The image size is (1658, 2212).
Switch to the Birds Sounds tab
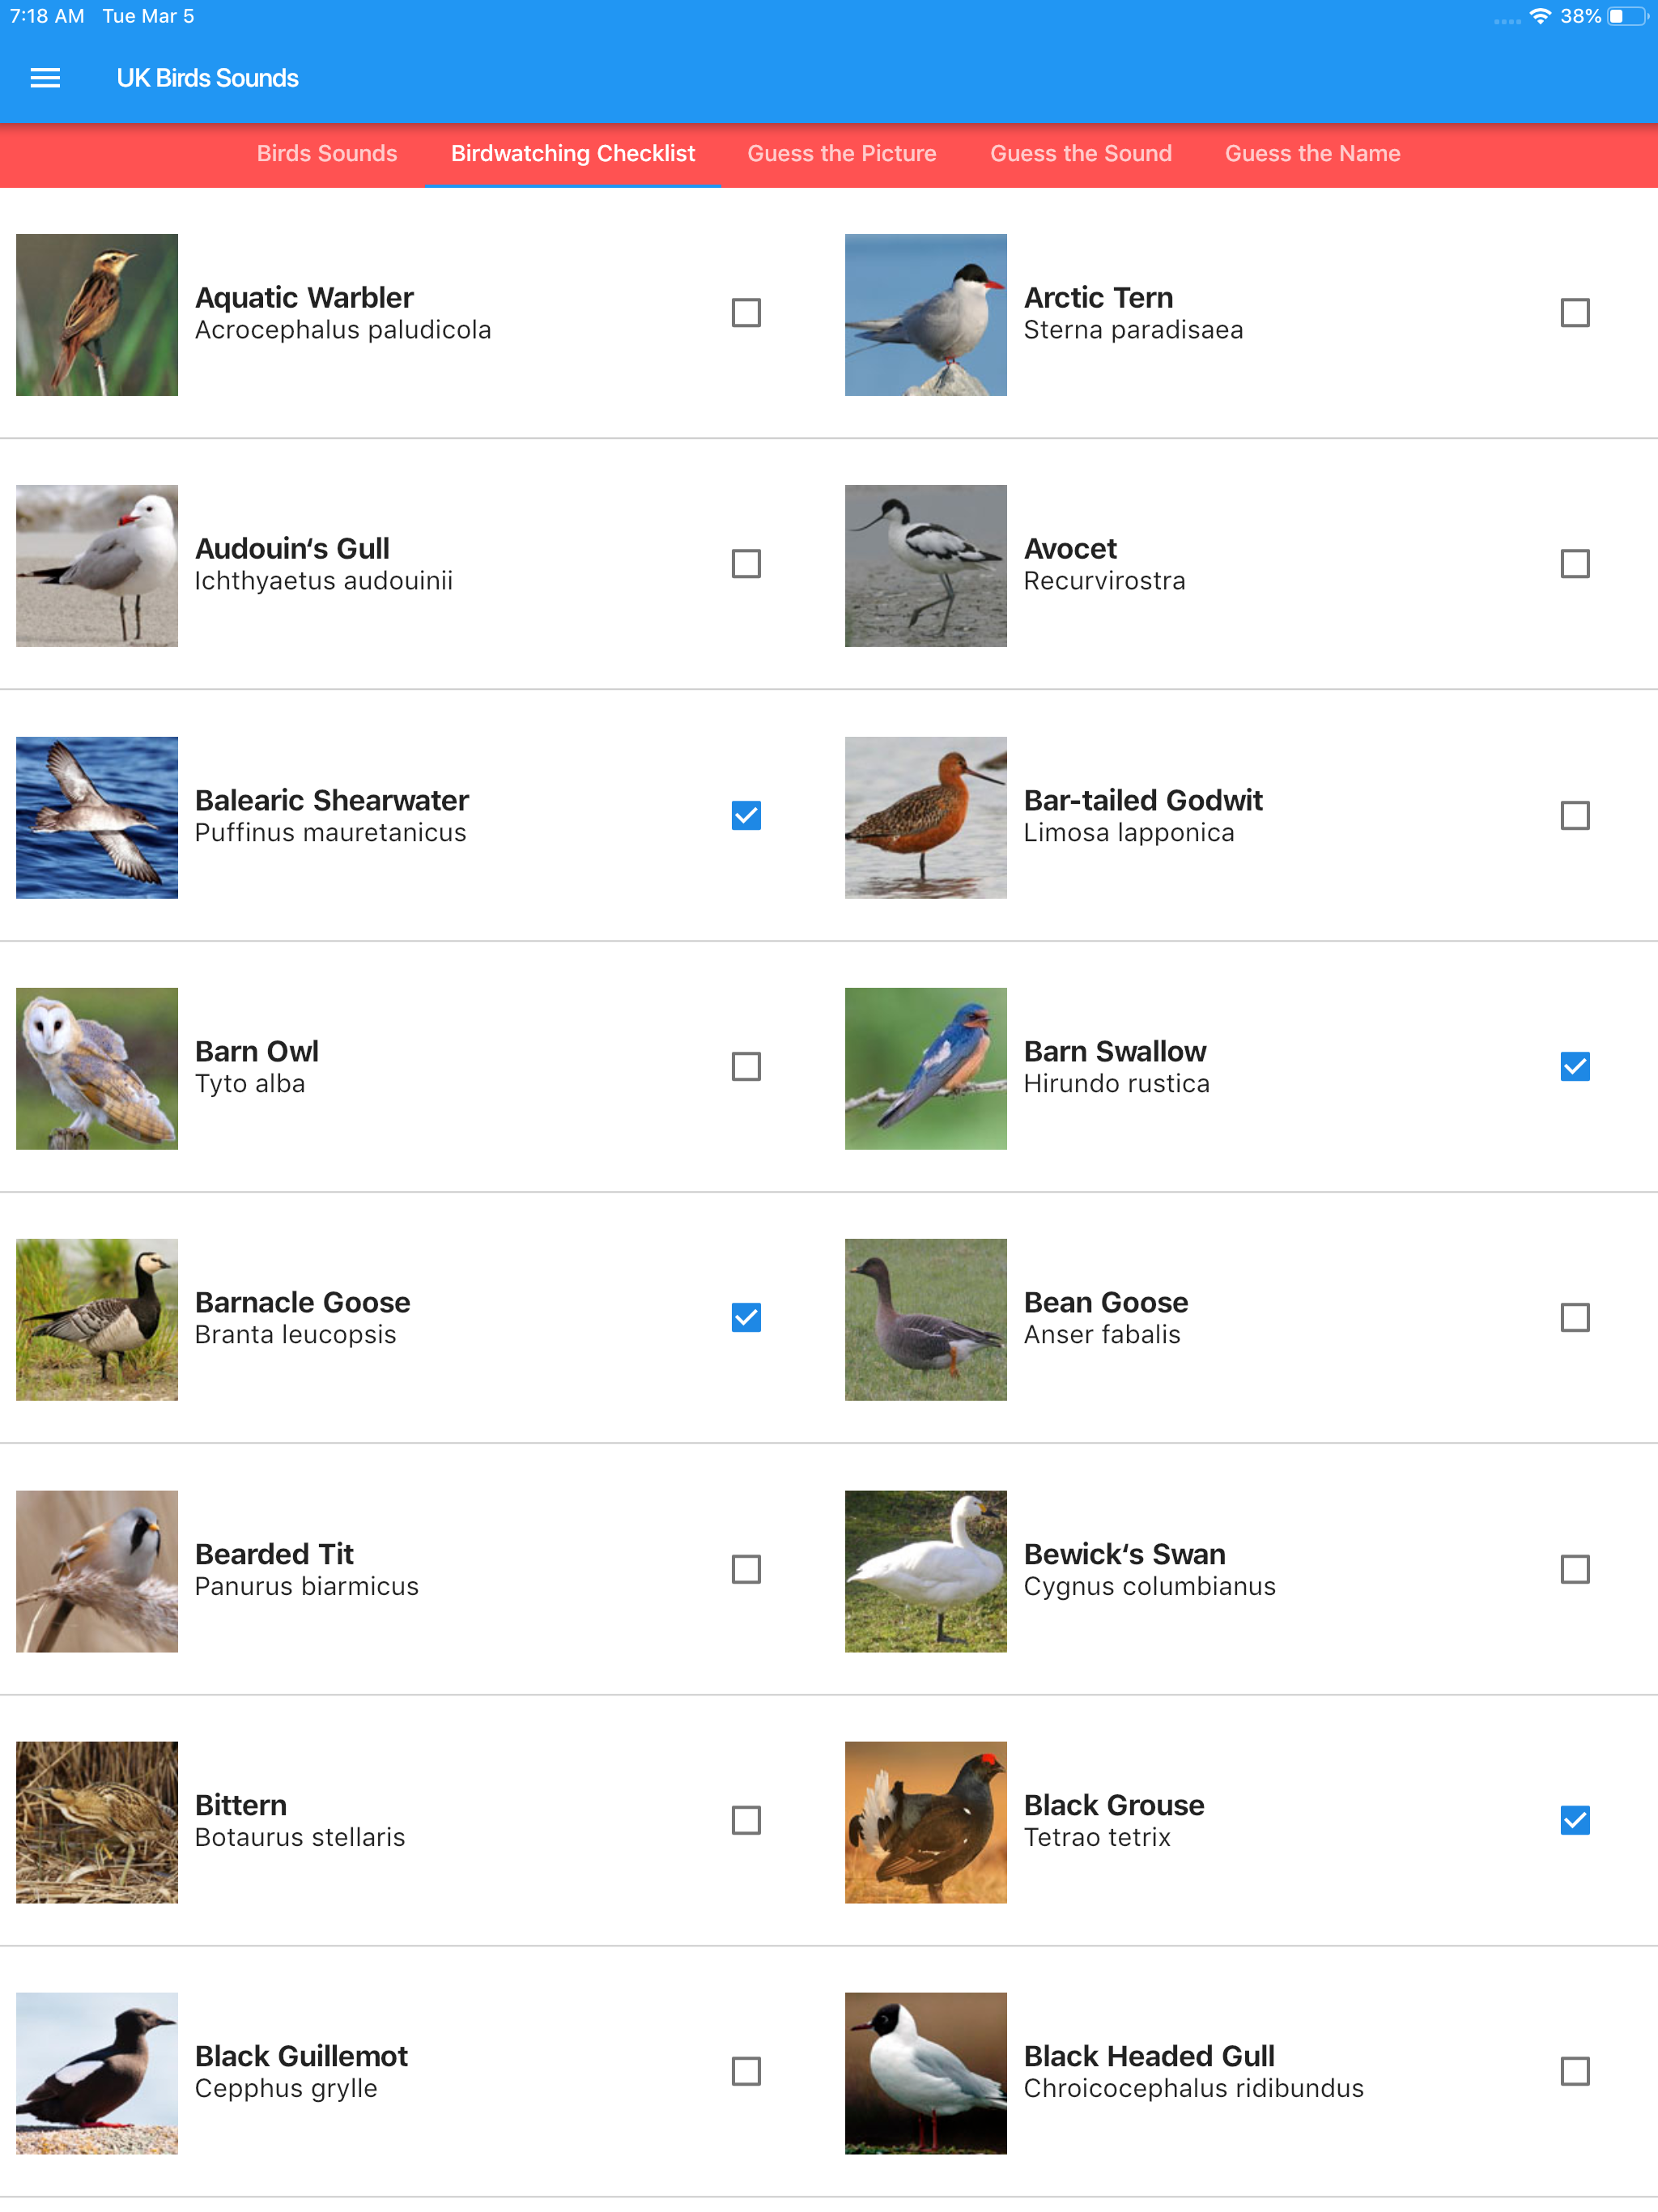[327, 154]
